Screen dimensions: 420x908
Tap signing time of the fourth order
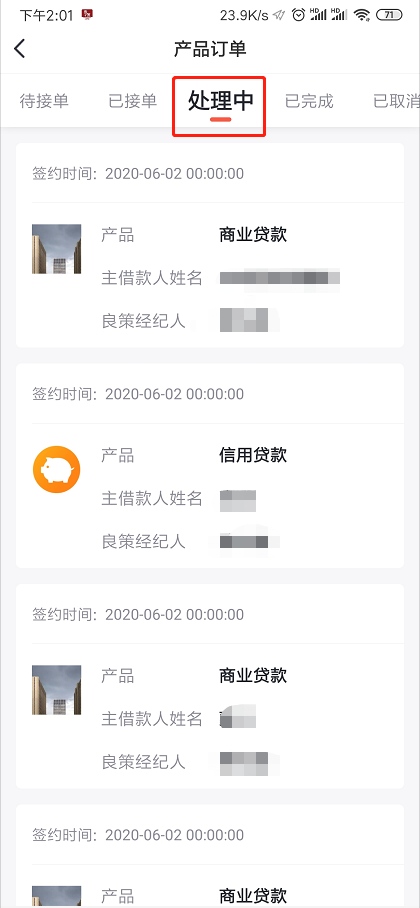(138, 835)
